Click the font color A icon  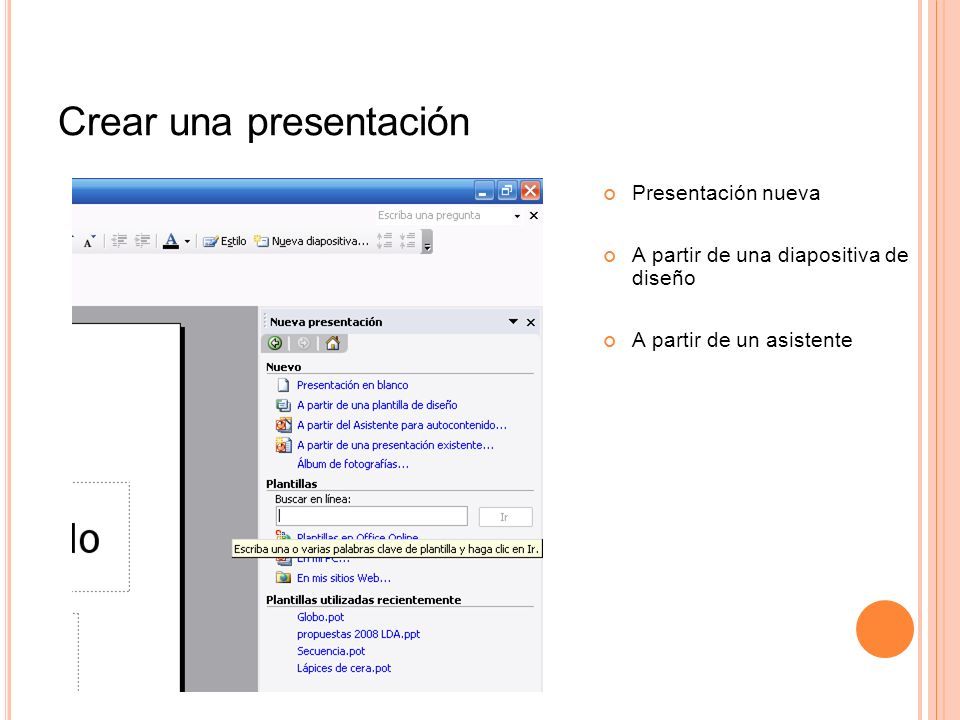pyautogui.click(x=171, y=241)
